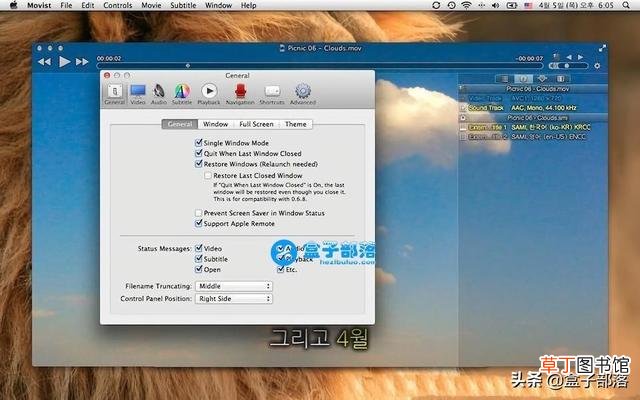The width and height of the screenshot is (640, 400).
Task: Select Picnic 06 - Clouds.smi panel header
Action: click(x=533, y=118)
